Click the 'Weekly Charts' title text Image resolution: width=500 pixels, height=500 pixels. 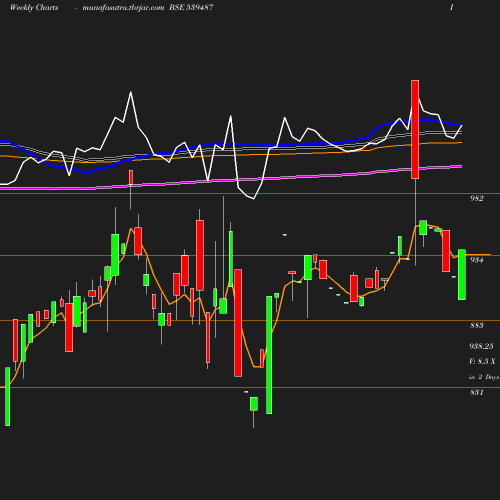pyautogui.click(x=34, y=8)
